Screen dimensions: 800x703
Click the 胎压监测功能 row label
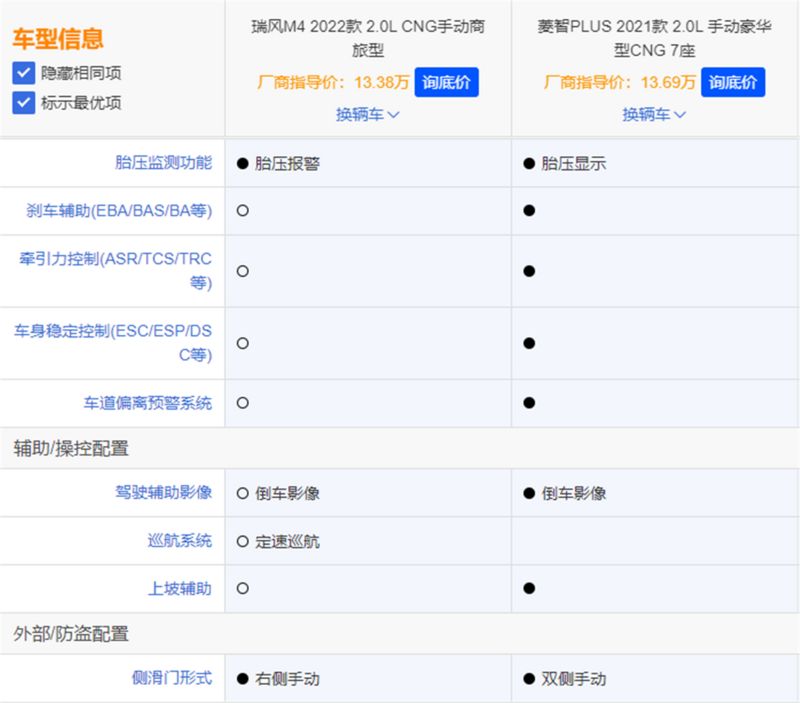[163, 163]
